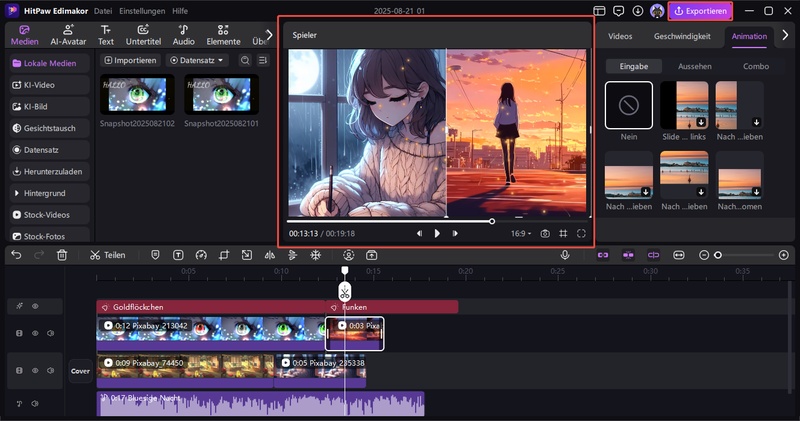Viewport: 800px width, 421px height.
Task: Toggle visibility of the effects track
Action: click(35, 306)
